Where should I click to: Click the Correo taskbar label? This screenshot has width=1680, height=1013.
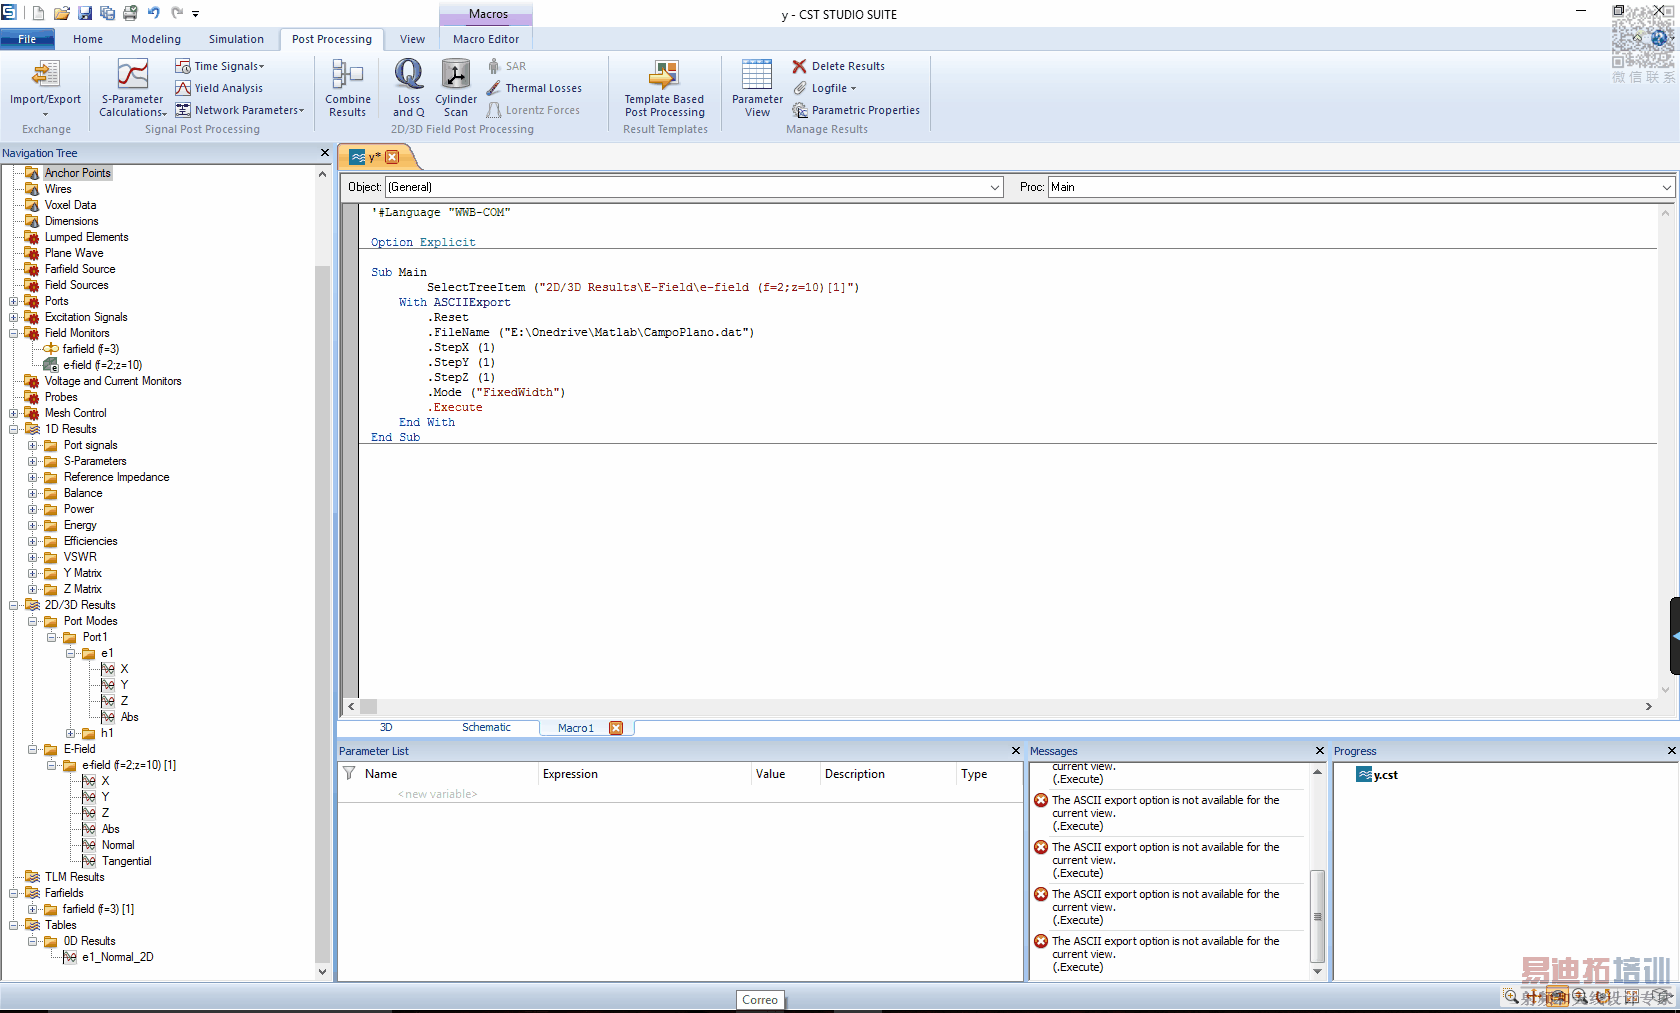coord(760,1000)
